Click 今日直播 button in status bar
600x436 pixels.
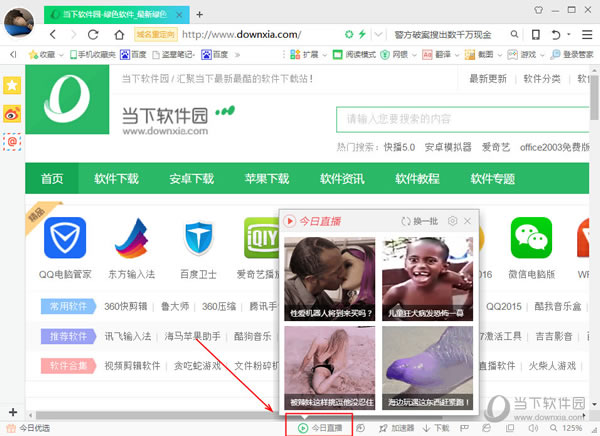point(319,428)
